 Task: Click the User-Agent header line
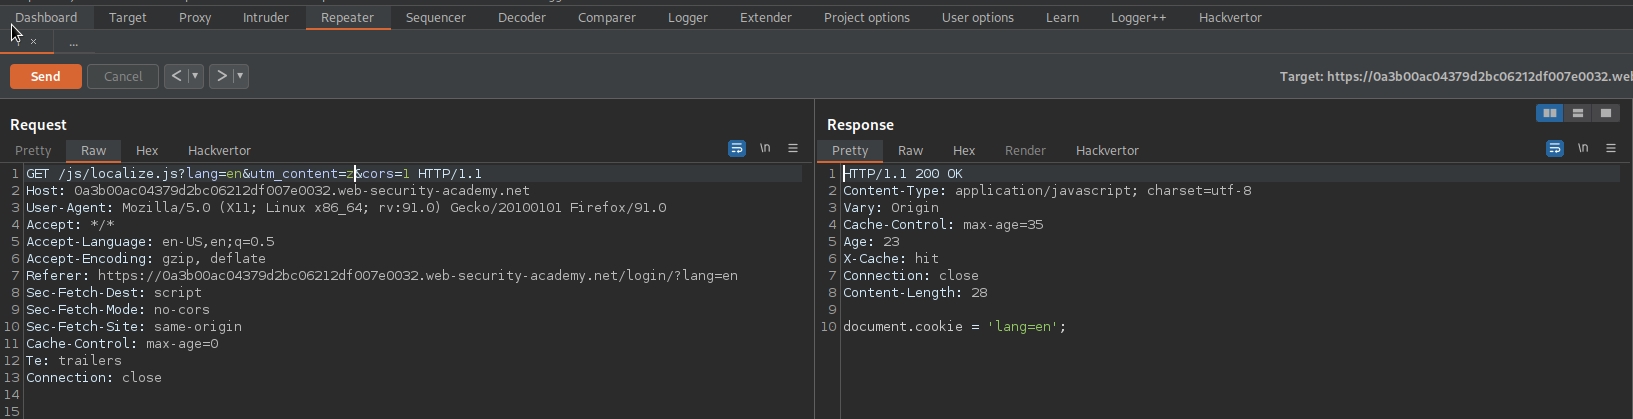(346, 207)
